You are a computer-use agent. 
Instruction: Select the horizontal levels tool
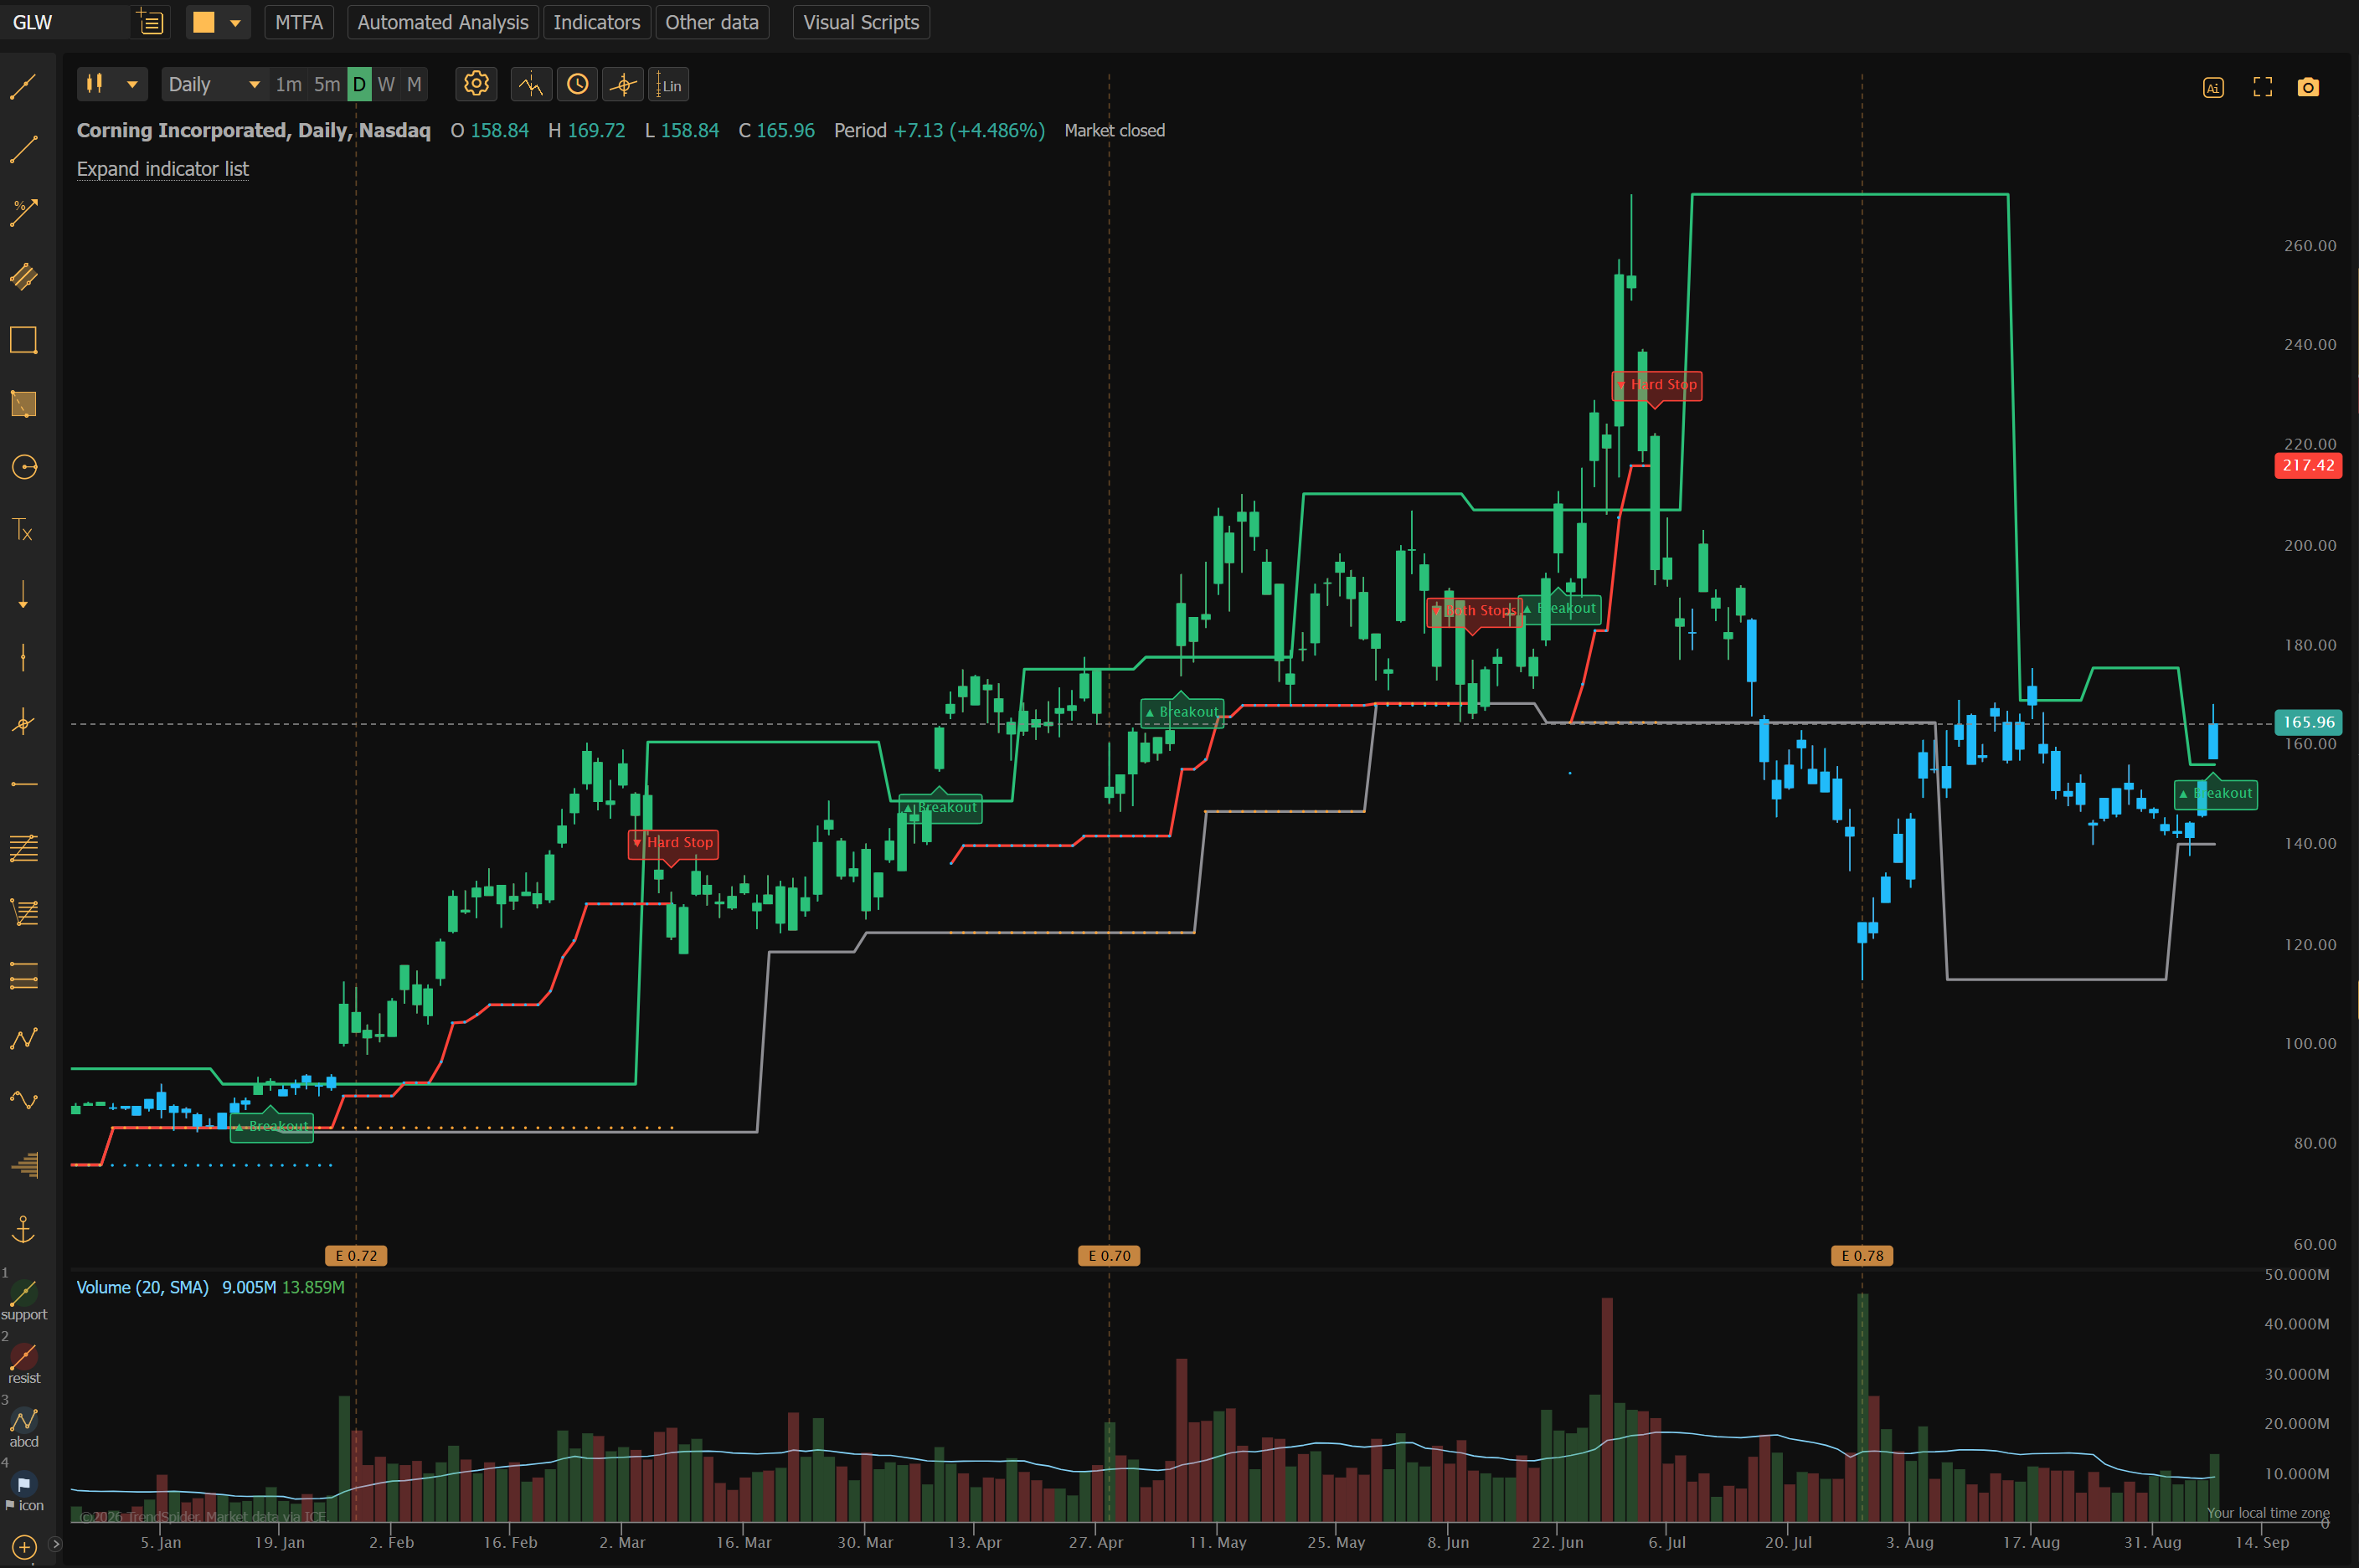click(23, 975)
